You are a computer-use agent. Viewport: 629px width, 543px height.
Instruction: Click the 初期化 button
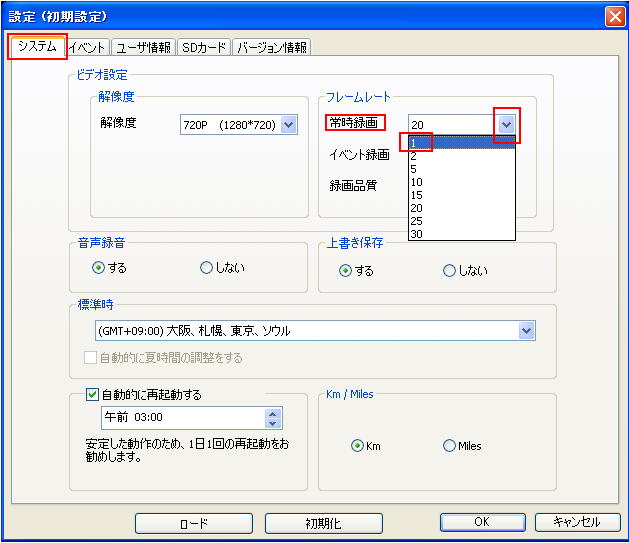[x=323, y=523]
